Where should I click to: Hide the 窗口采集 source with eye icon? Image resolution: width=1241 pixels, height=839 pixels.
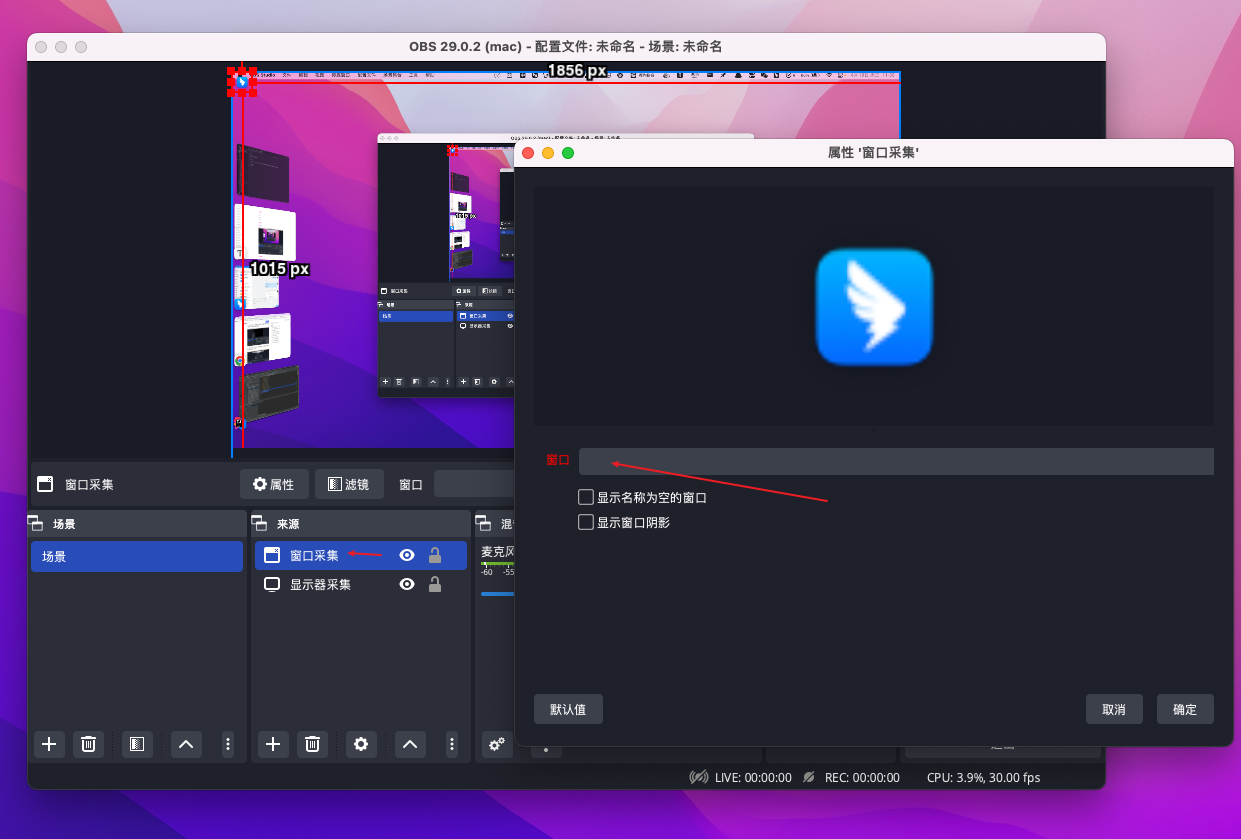[x=407, y=556]
